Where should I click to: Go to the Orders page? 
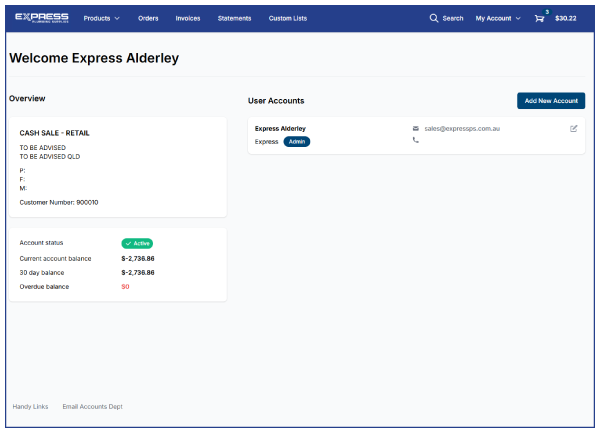click(148, 18)
